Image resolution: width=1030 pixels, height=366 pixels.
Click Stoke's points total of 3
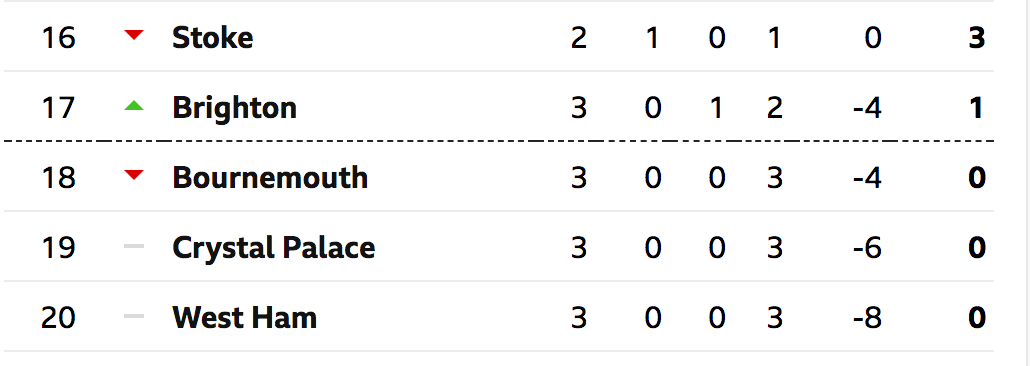pos(977,38)
